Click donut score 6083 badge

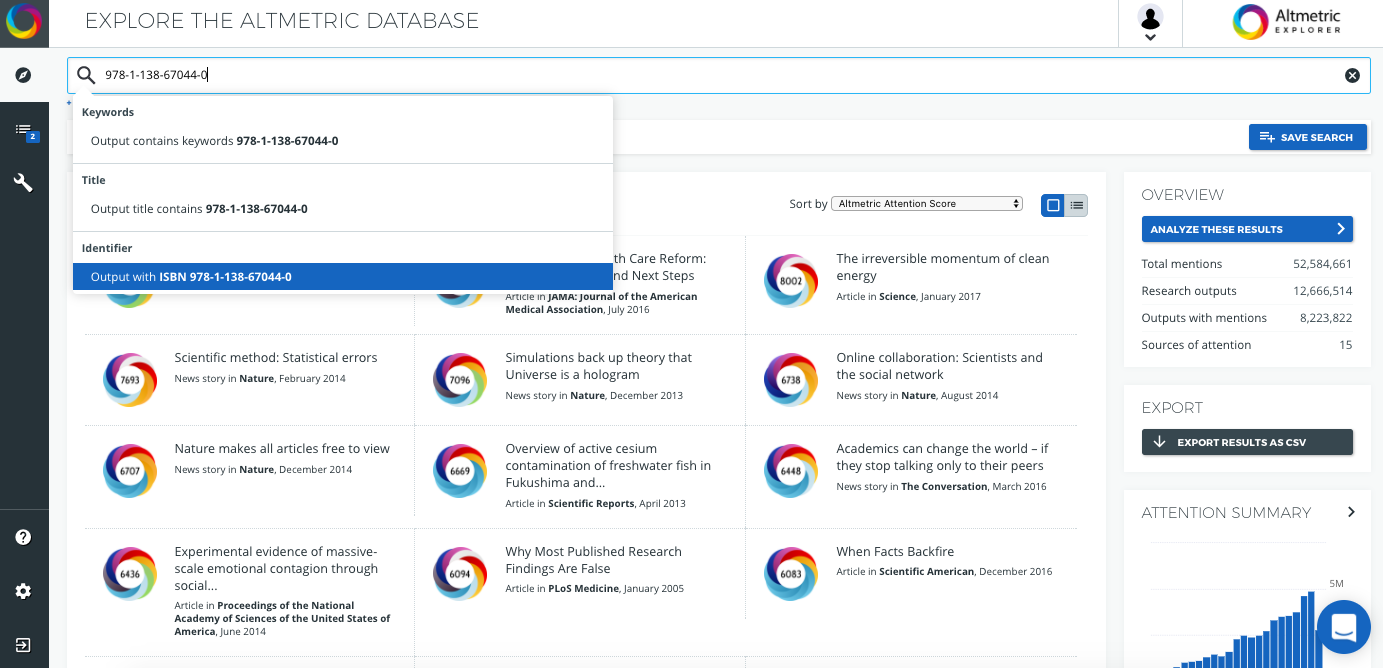pyautogui.click(x=791, y=574)
